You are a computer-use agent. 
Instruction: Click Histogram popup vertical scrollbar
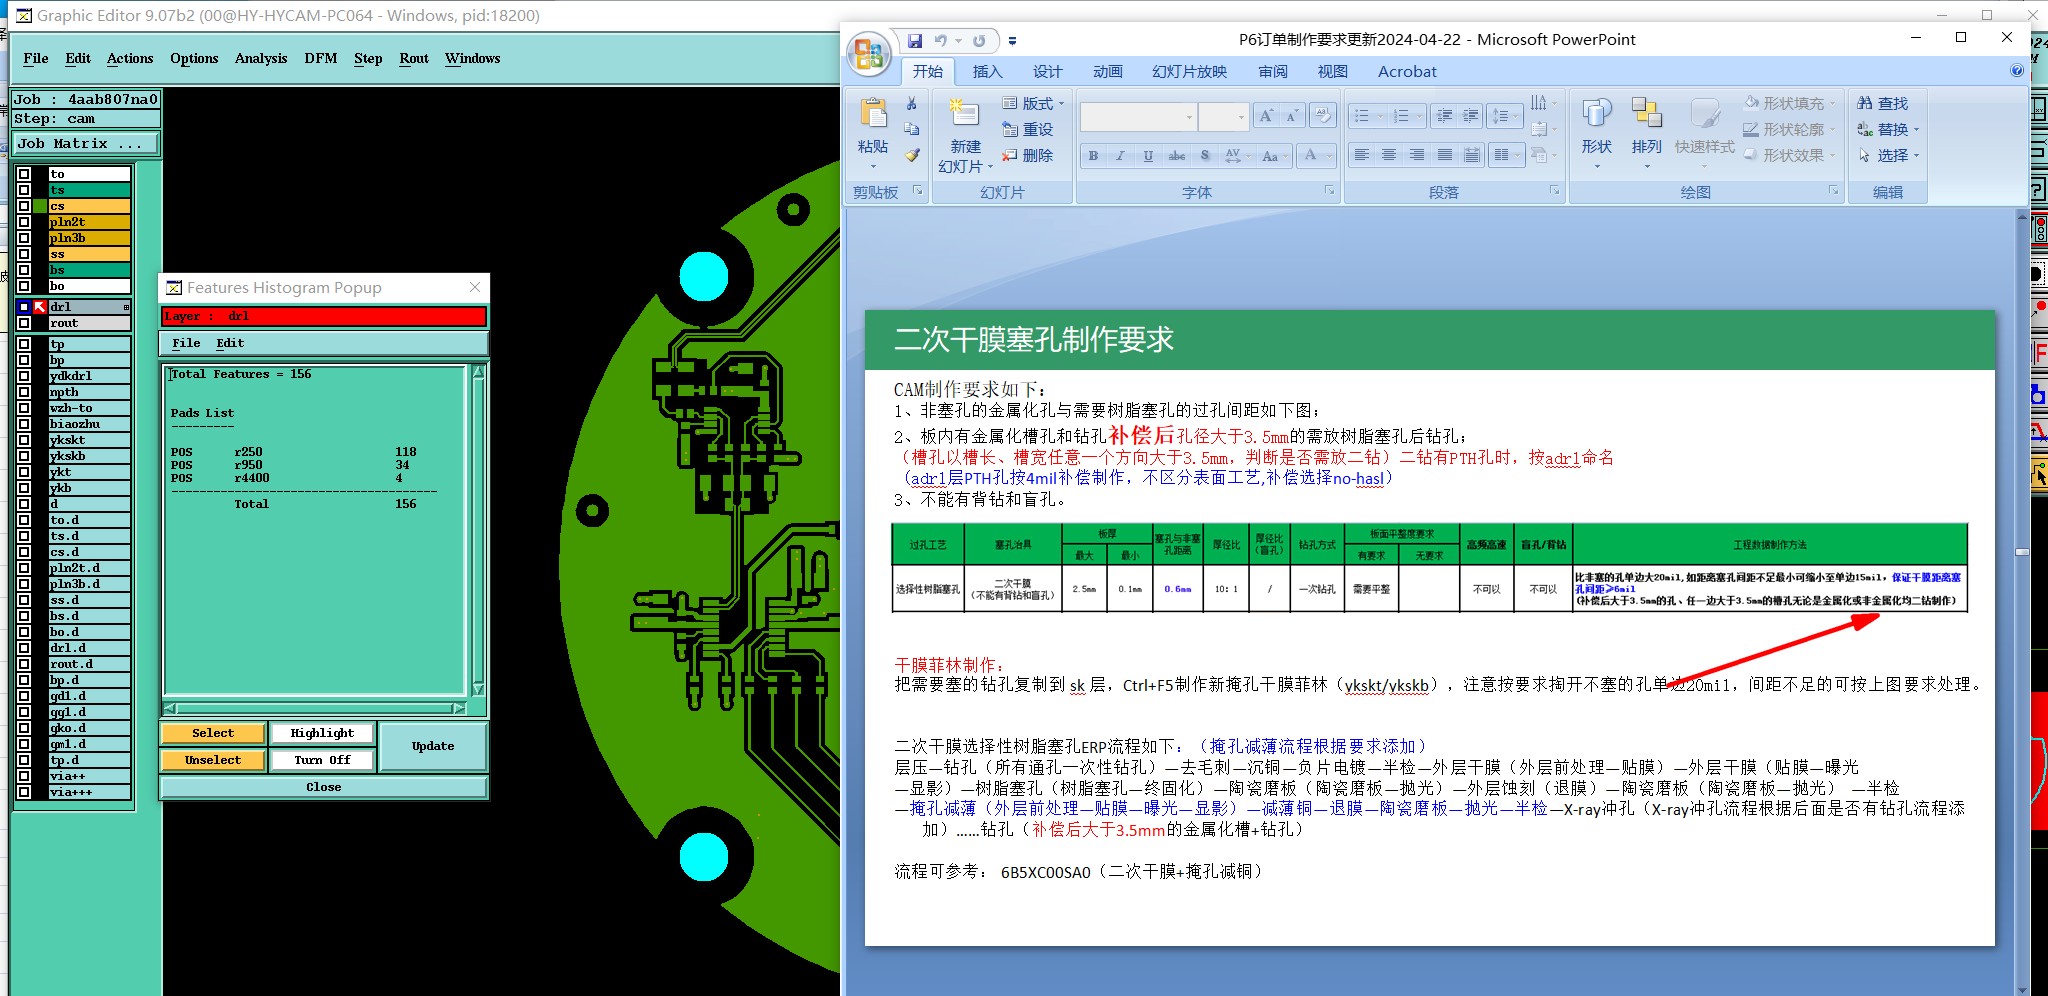(478, 531)
